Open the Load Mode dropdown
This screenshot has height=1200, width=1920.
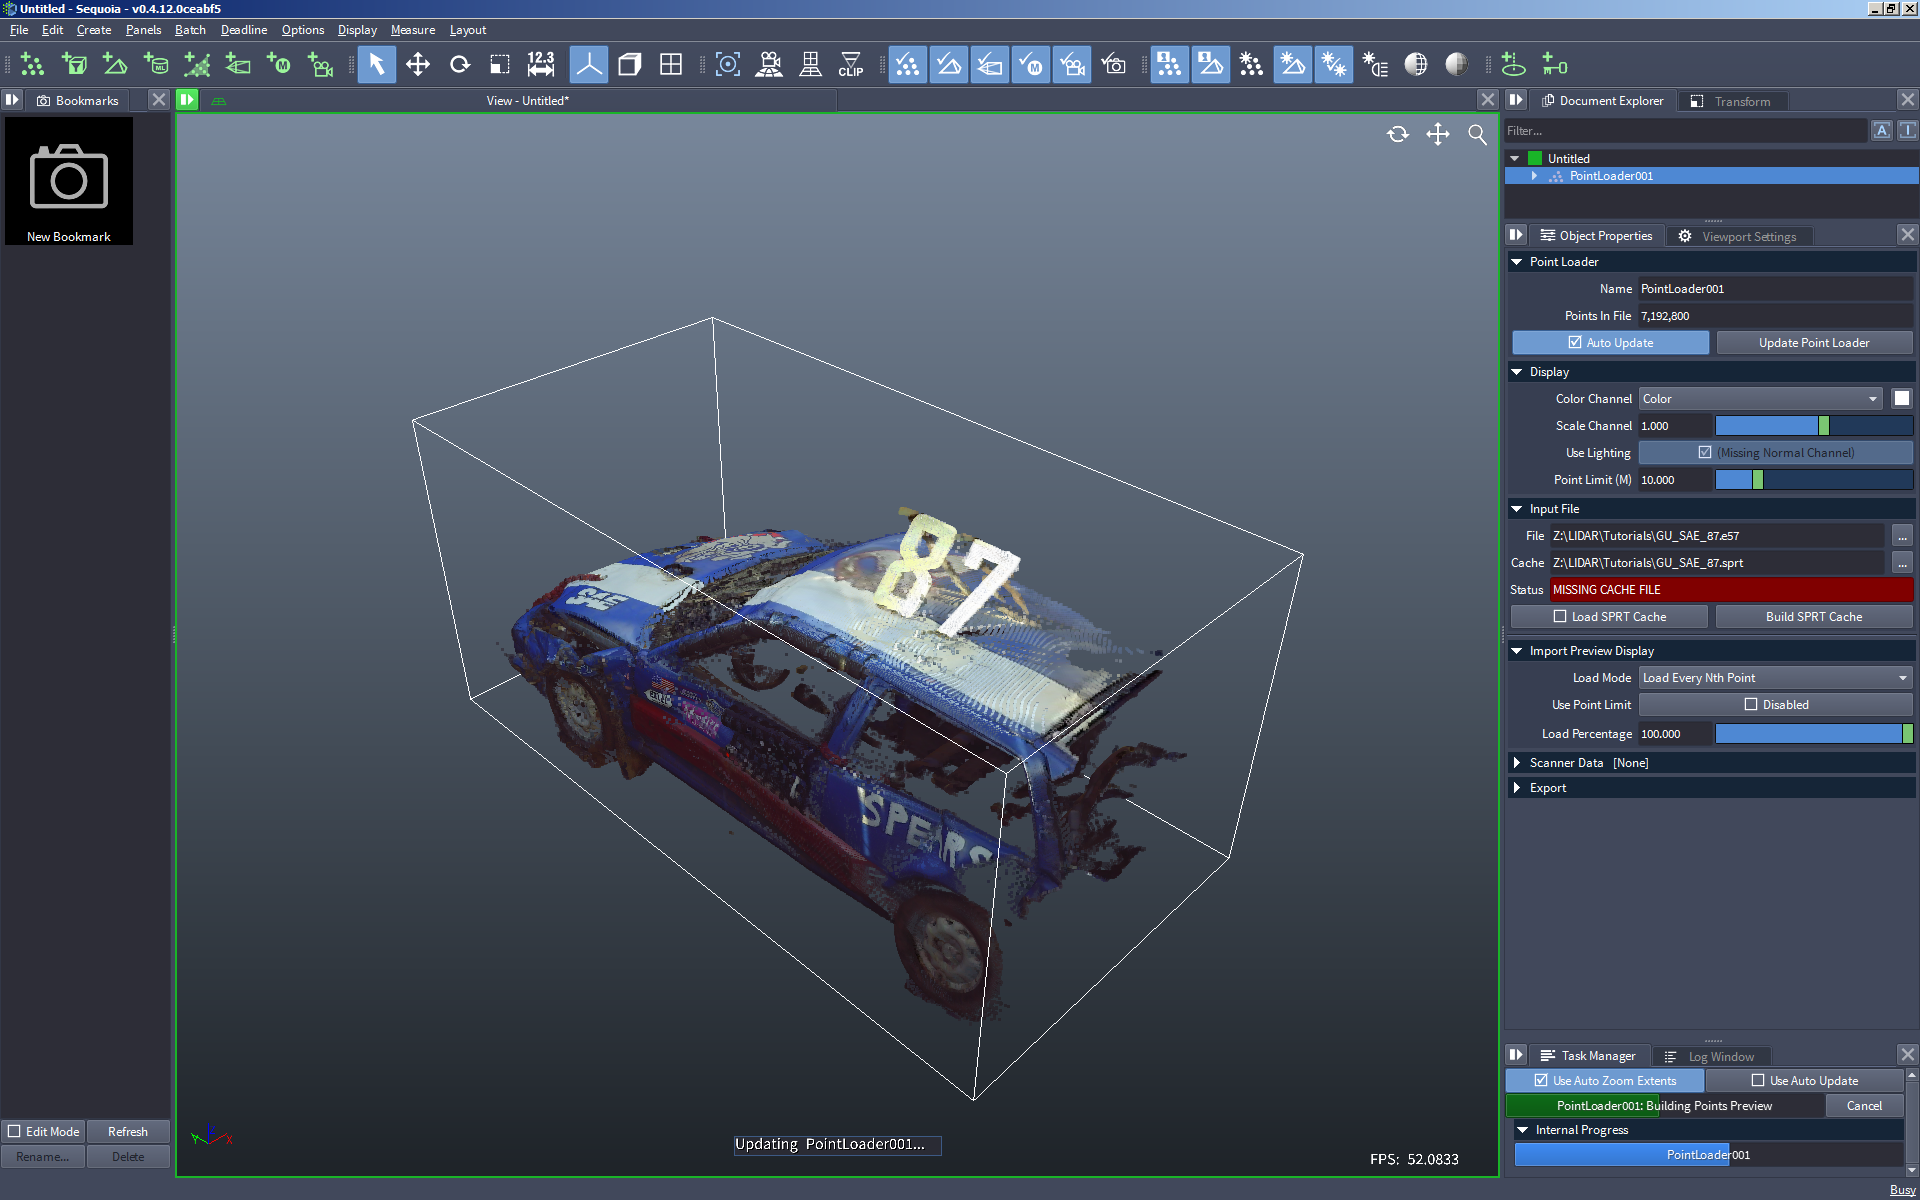click(x=1775, y=678)
